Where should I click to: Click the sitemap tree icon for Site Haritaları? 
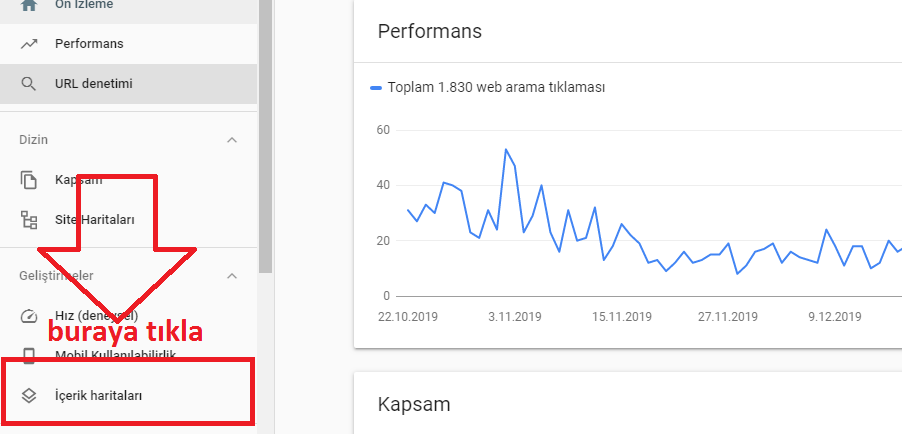point(29,219)
